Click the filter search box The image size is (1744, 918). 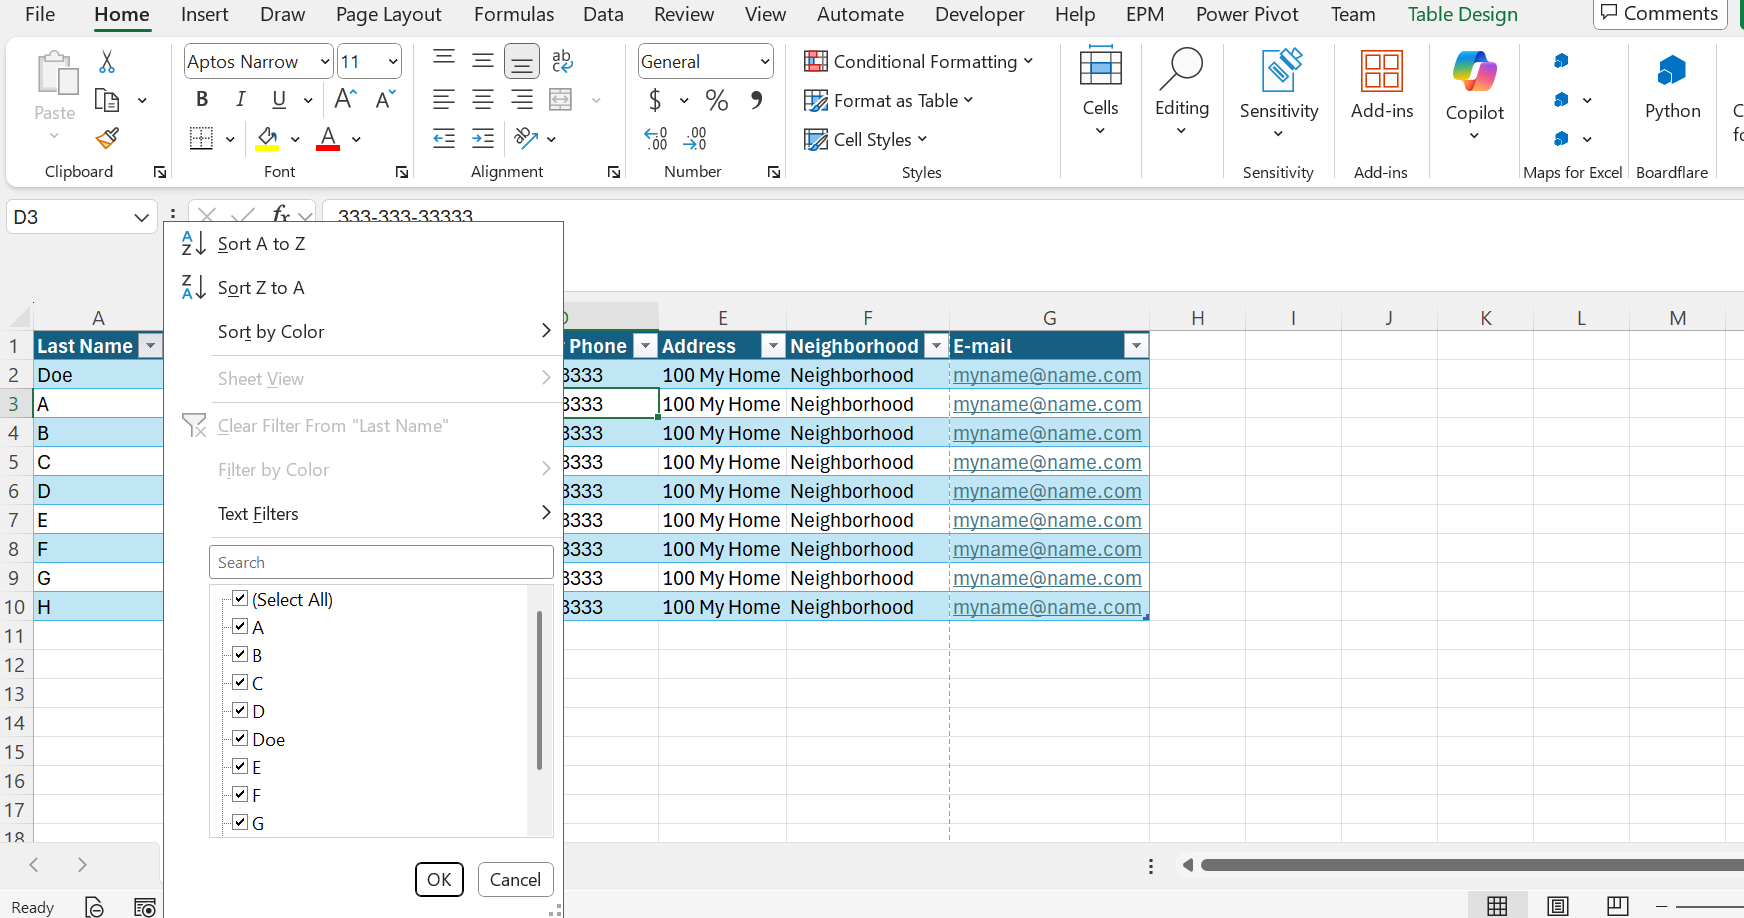(x=381, y=562)
